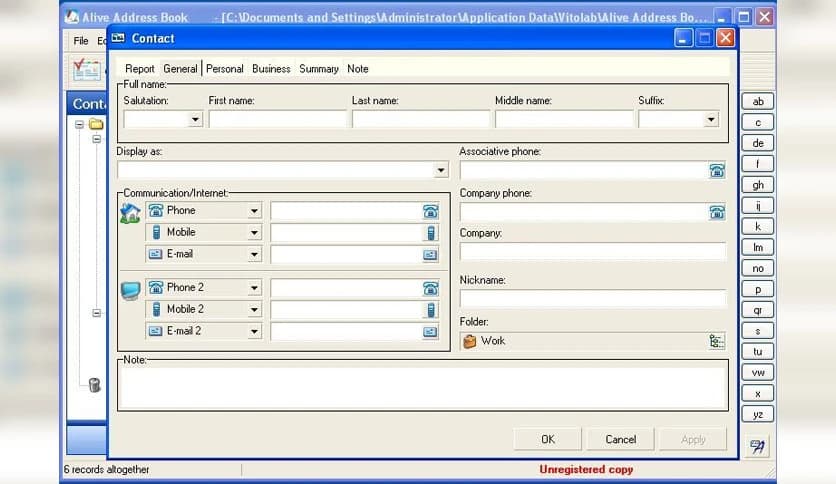The width and height of the screenshot is (836, 484).
Task: Click the mobile icon in Mobile 2 field
Action: 431,310
